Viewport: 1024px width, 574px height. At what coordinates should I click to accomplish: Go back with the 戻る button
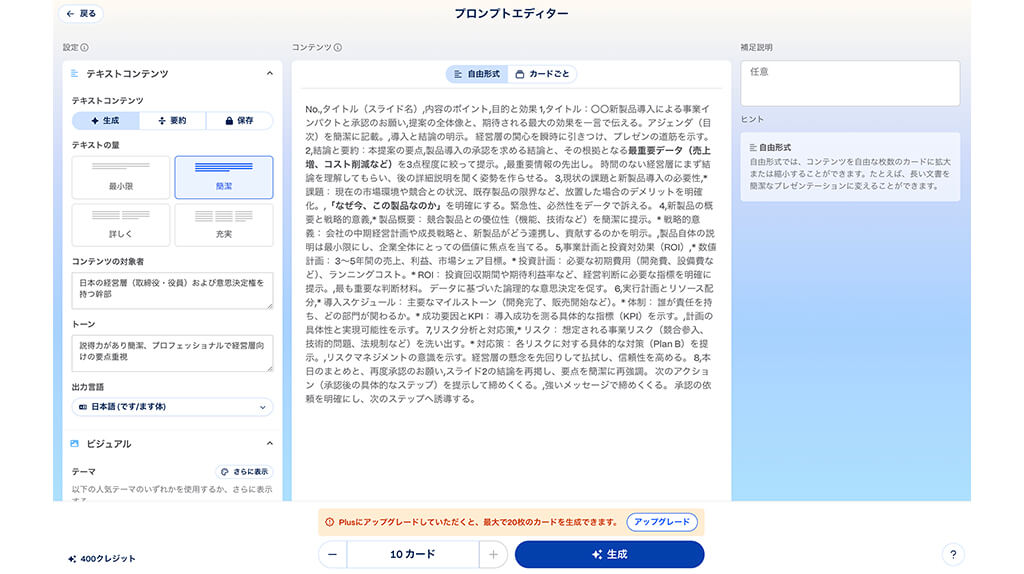pos(81,14)
